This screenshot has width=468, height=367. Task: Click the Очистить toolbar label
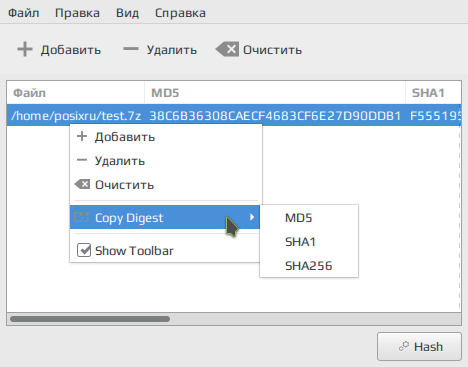272,50
